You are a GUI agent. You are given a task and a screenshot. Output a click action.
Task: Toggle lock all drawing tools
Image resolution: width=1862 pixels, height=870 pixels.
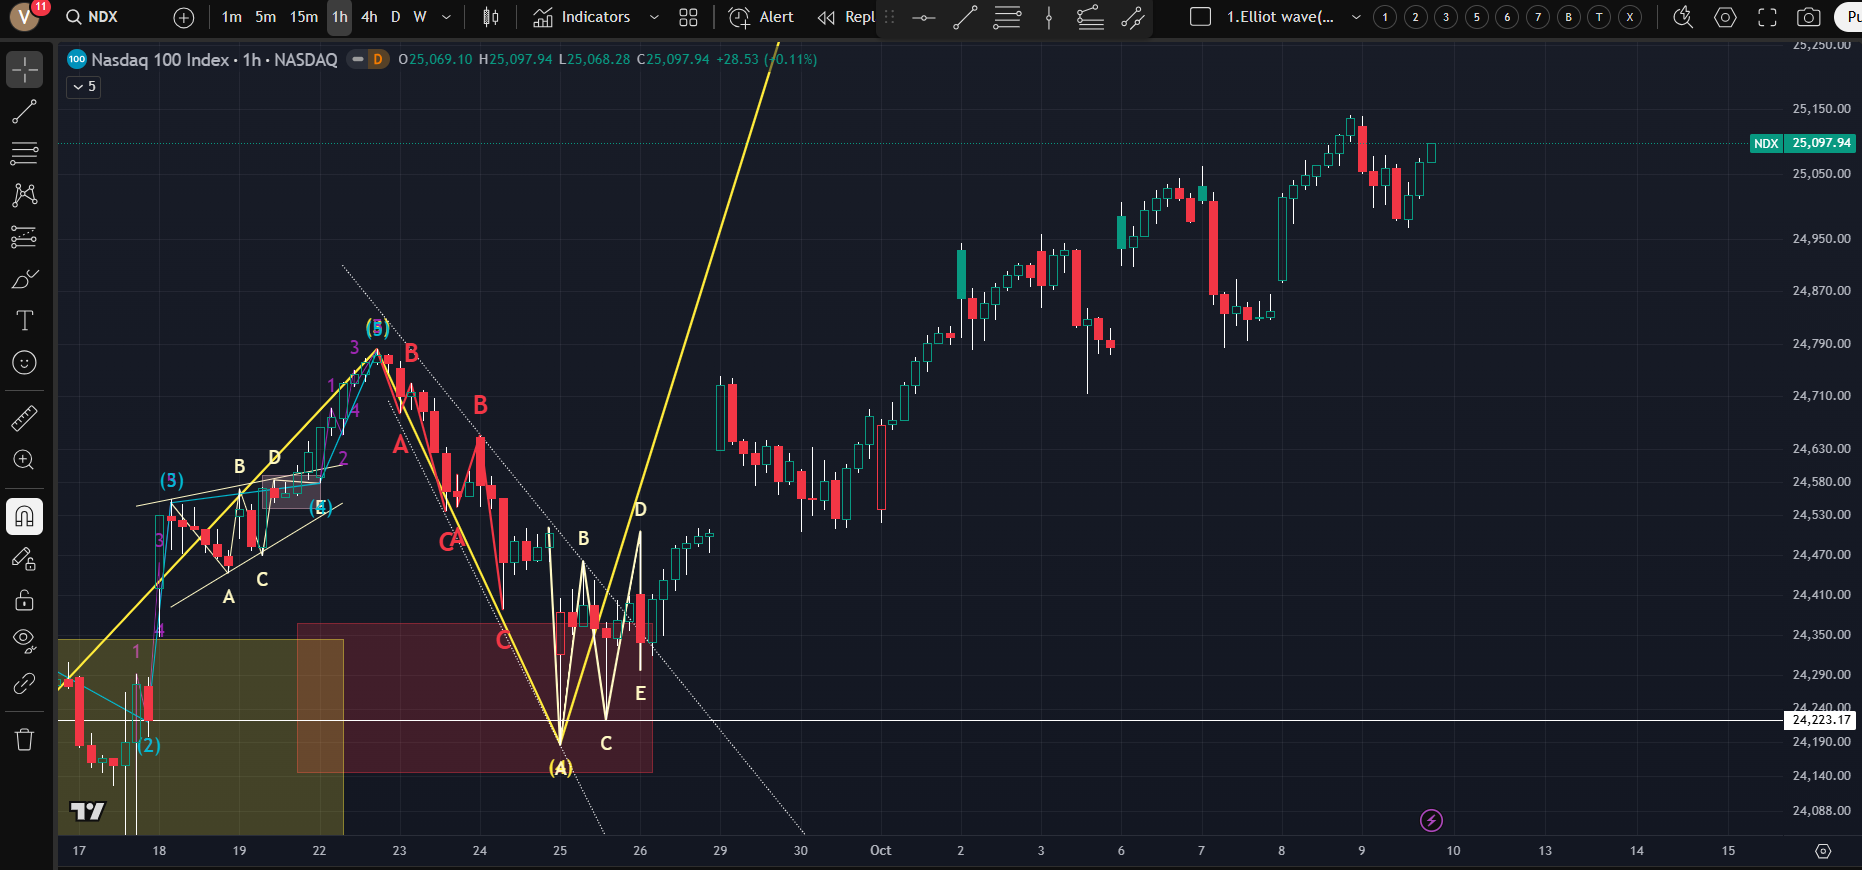click(x=24, y=600)
